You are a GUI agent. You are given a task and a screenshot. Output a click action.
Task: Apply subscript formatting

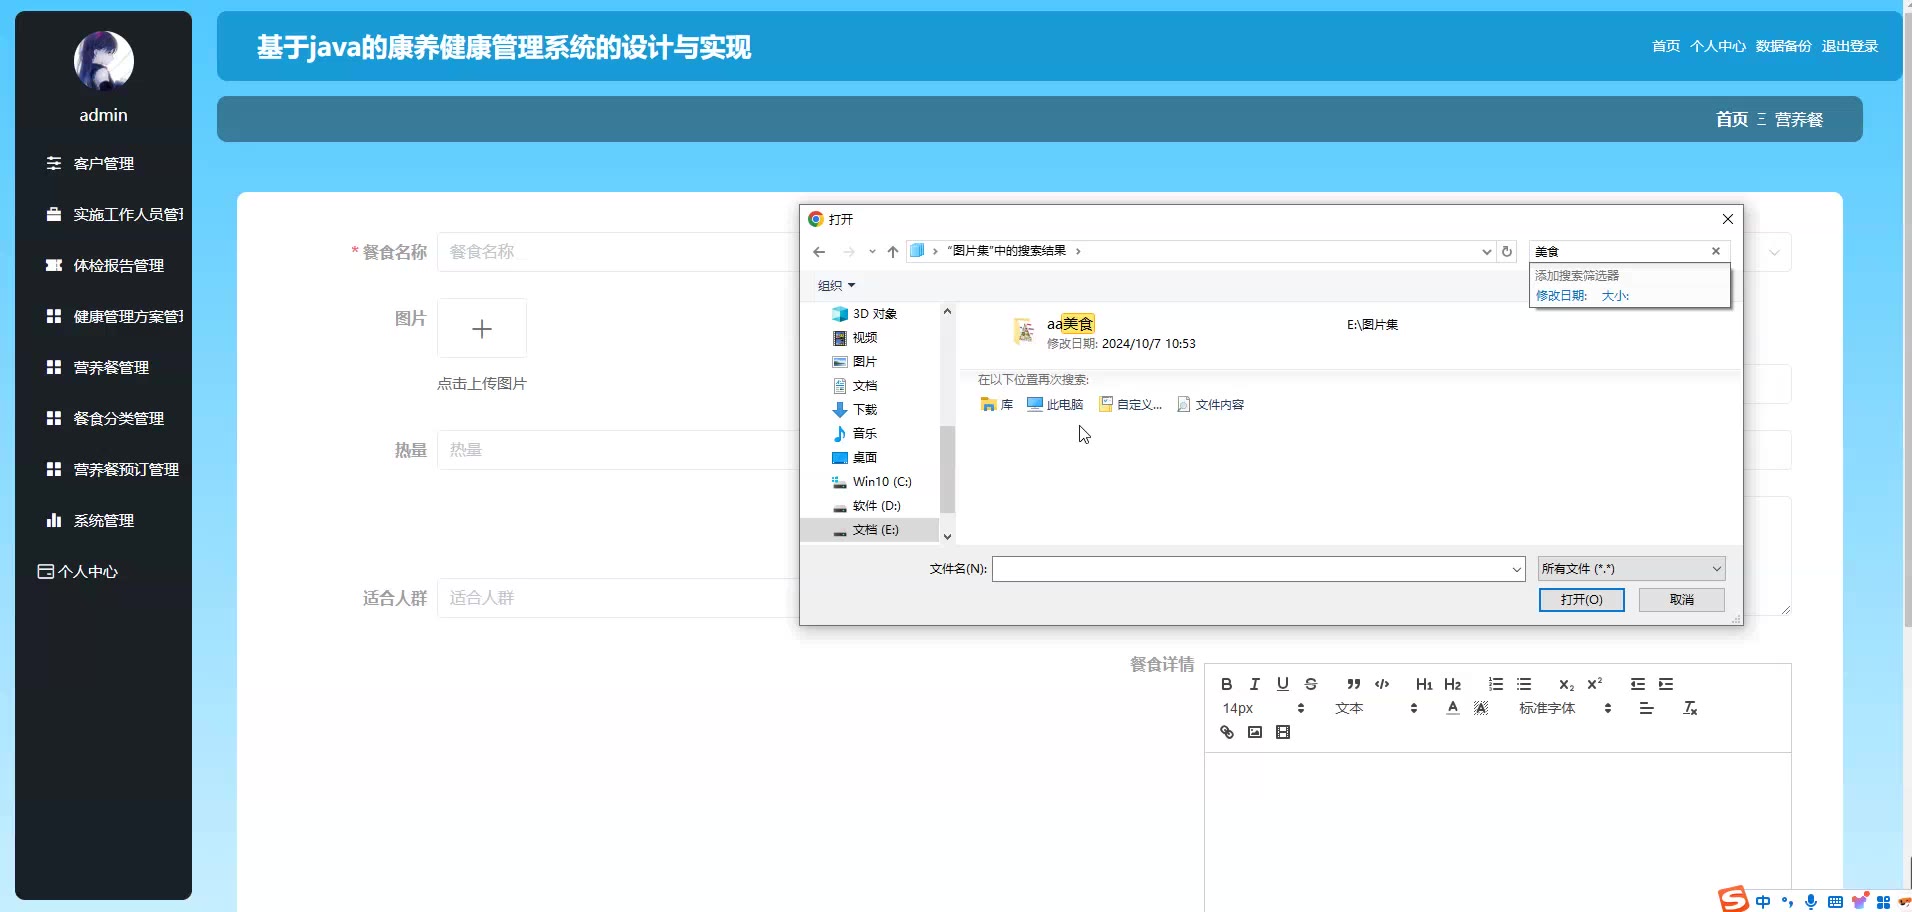(1567, 684)
